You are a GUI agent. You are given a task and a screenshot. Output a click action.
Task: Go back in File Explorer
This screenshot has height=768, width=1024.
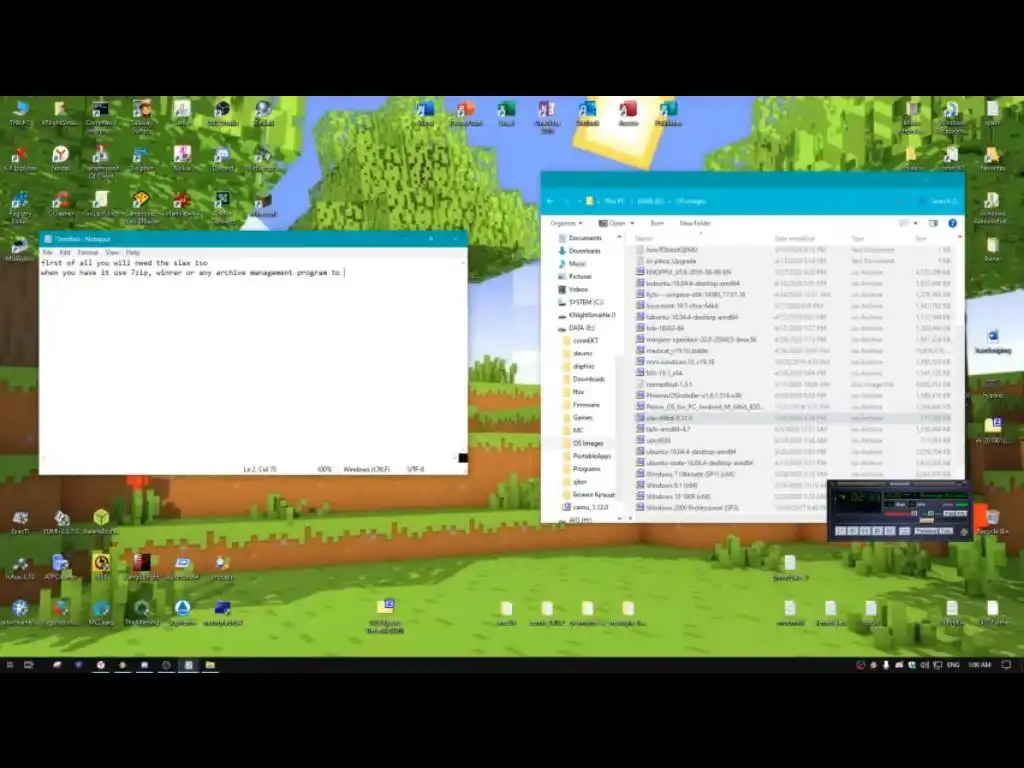point(550,201)
